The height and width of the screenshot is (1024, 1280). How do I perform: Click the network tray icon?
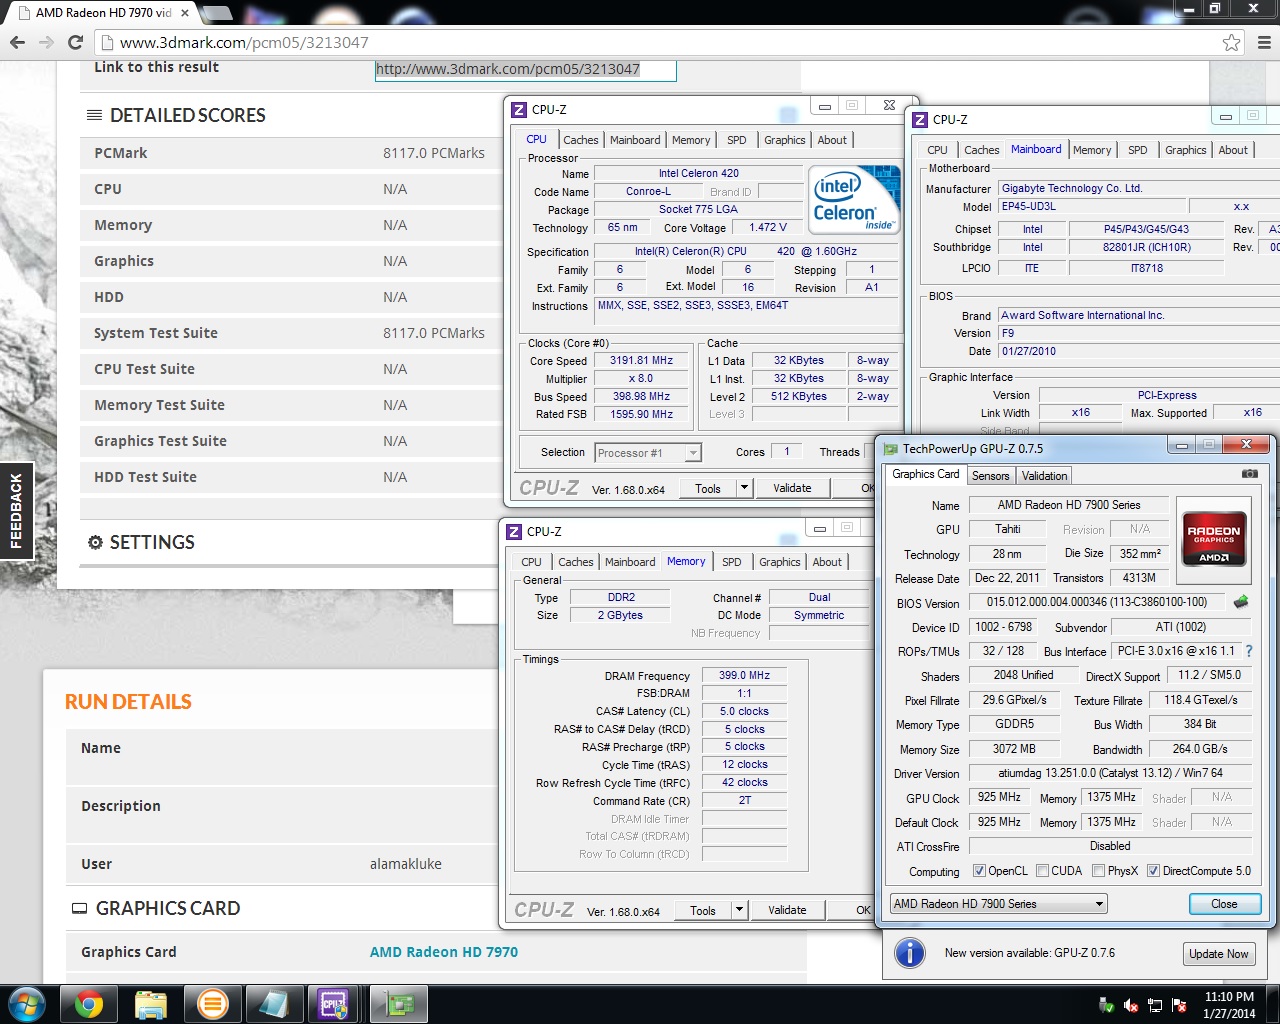pos(1155,1005)
